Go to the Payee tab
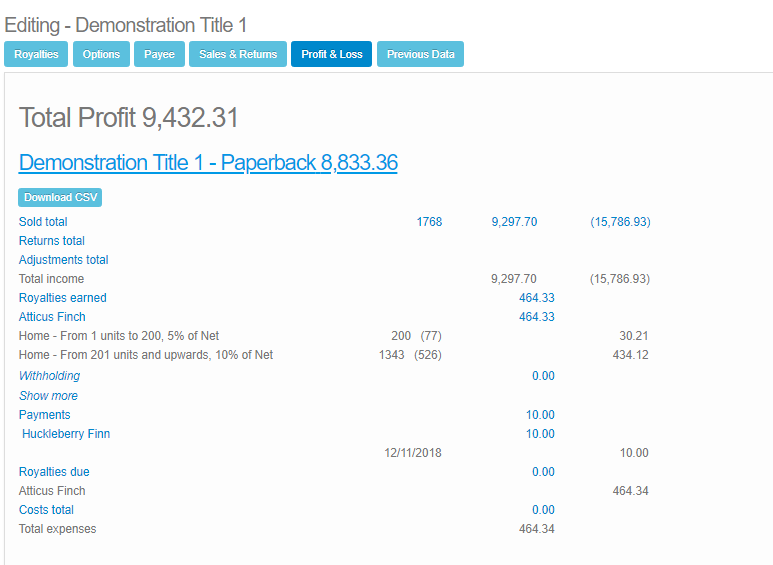Image resolution: width=773 pixels, height=565 pixels. (159, 54)
